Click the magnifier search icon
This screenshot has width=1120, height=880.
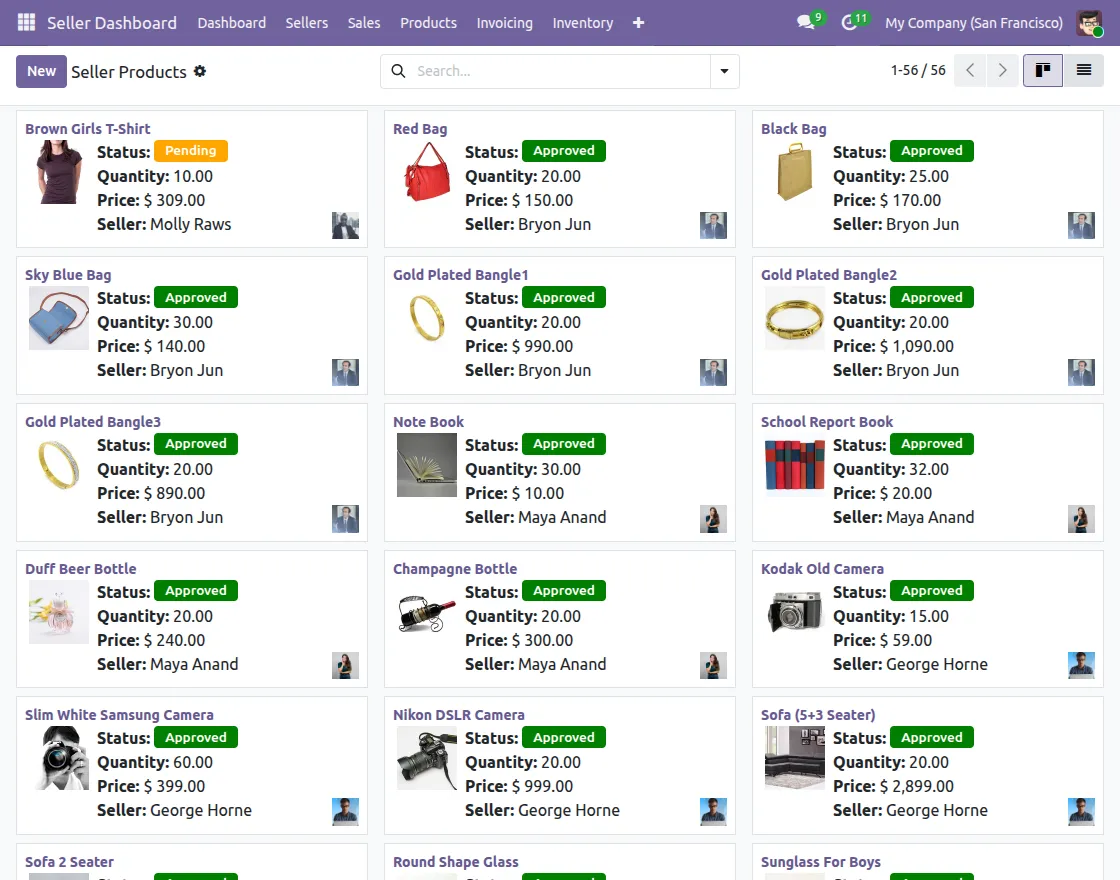(x=399, y=71)
